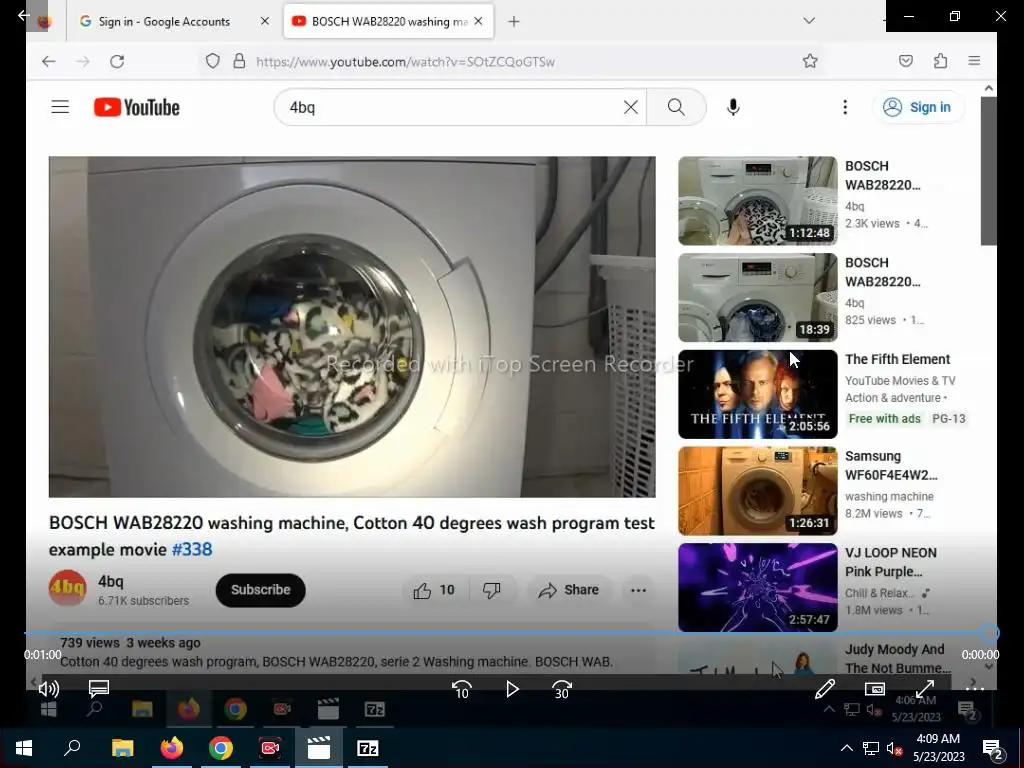1024x768 pixels.
Task: Switch the player to mini view
Action: 874,689
